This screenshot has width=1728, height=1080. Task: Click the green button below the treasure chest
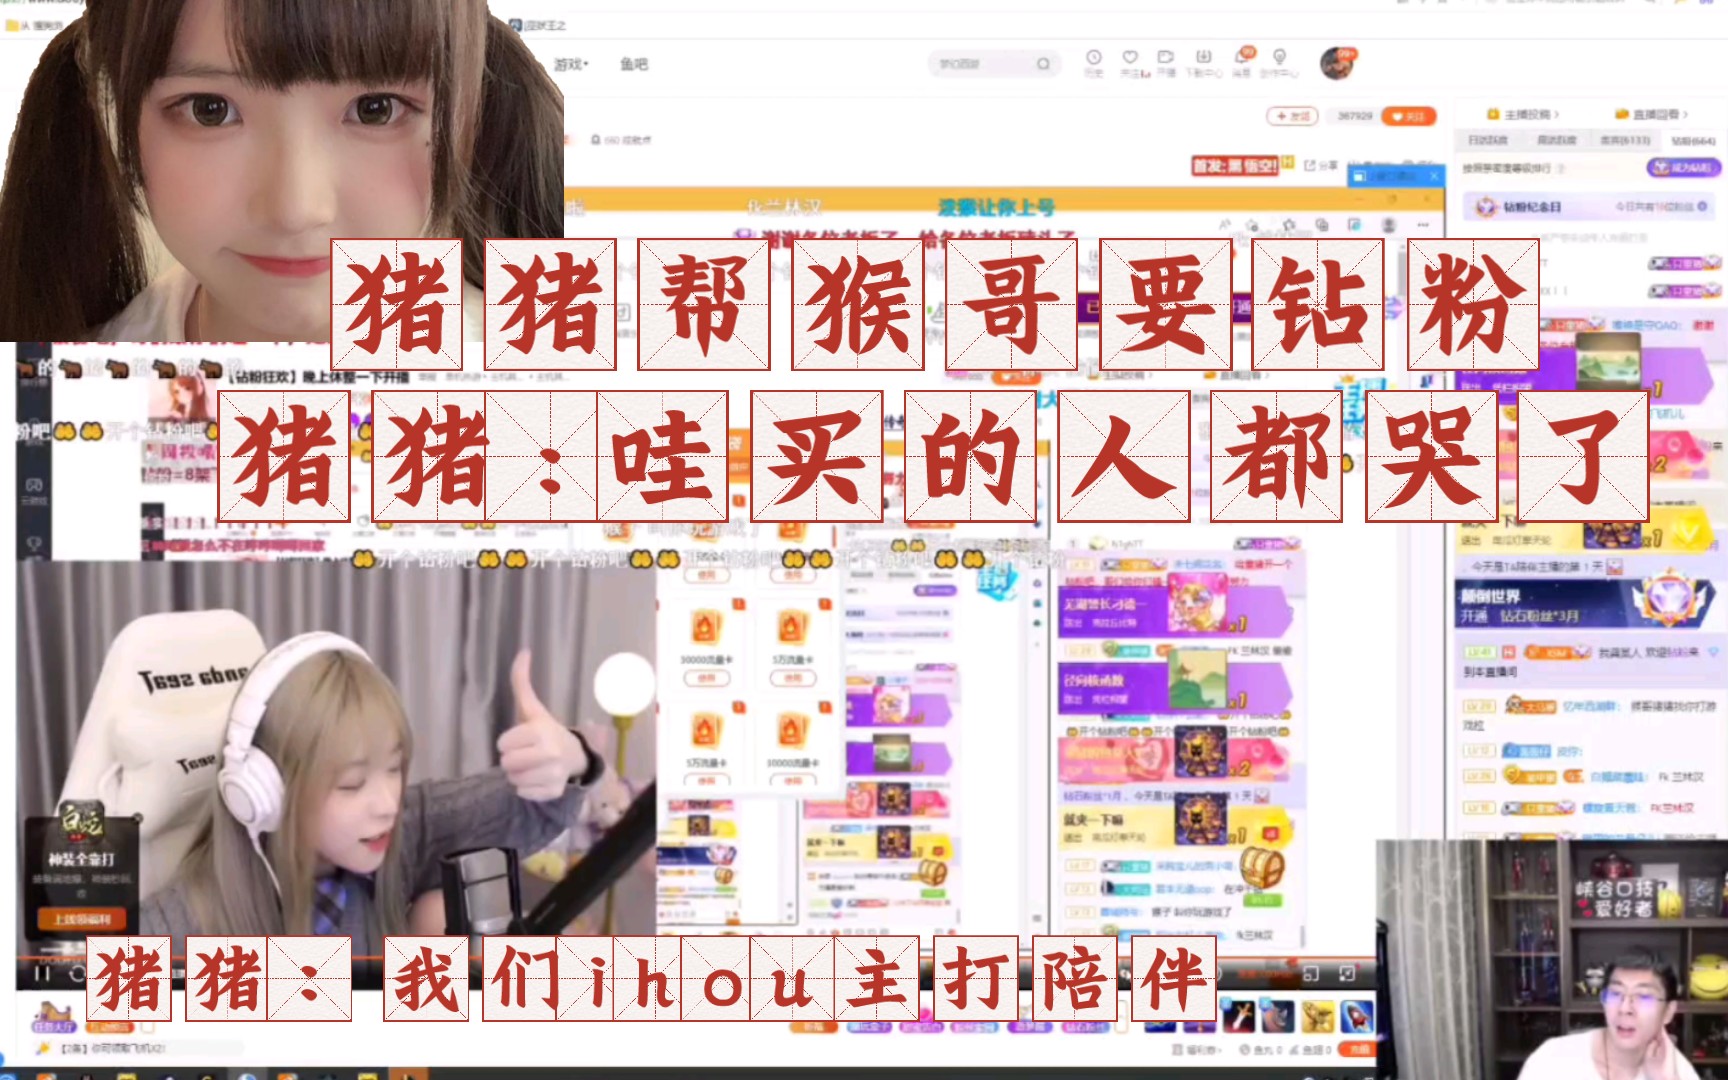[1262, 899]
